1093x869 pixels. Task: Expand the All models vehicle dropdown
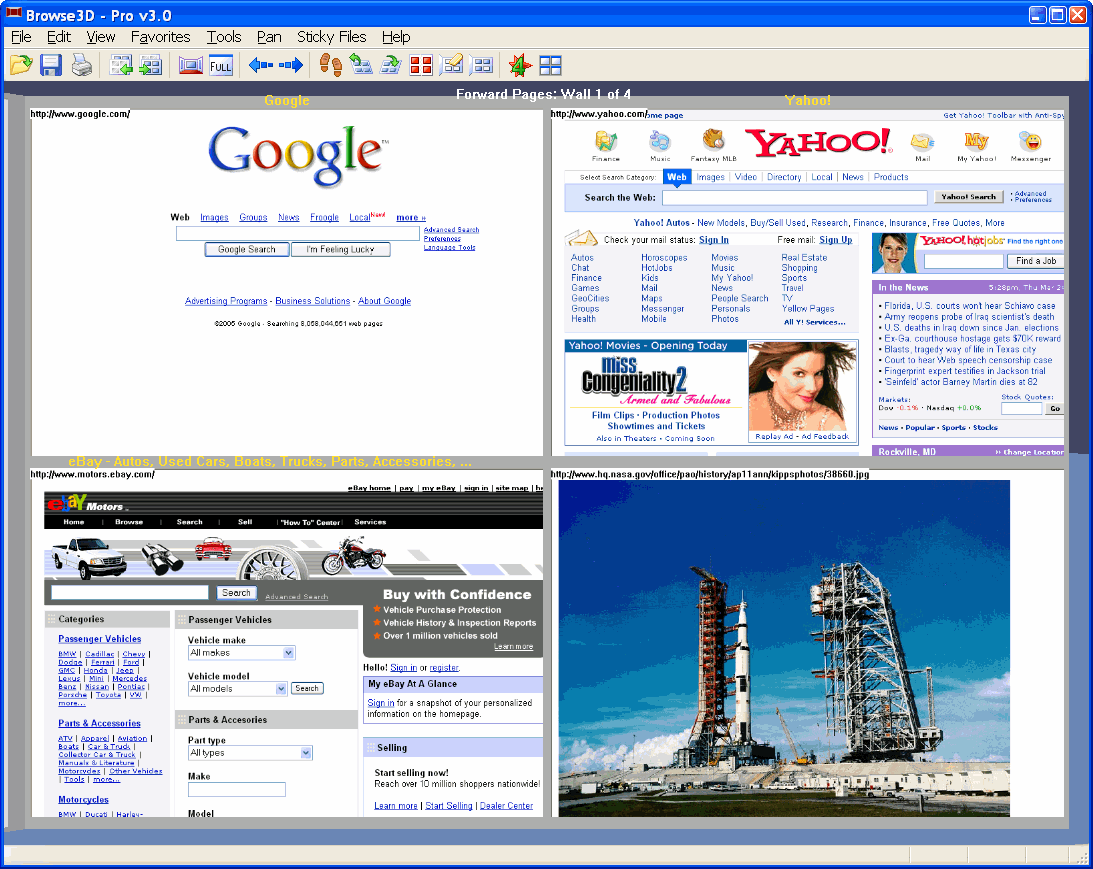(x=239, y=688)
